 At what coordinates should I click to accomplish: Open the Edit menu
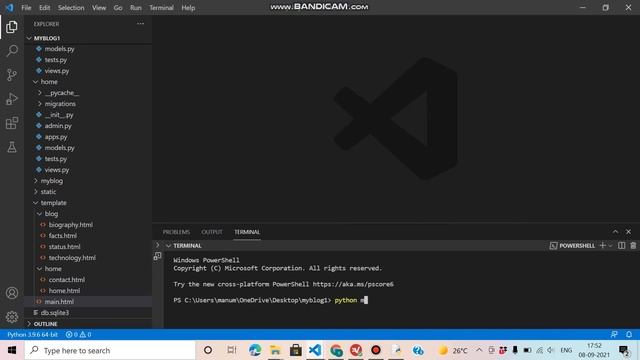pyautogui.click(x=44, y=8)
